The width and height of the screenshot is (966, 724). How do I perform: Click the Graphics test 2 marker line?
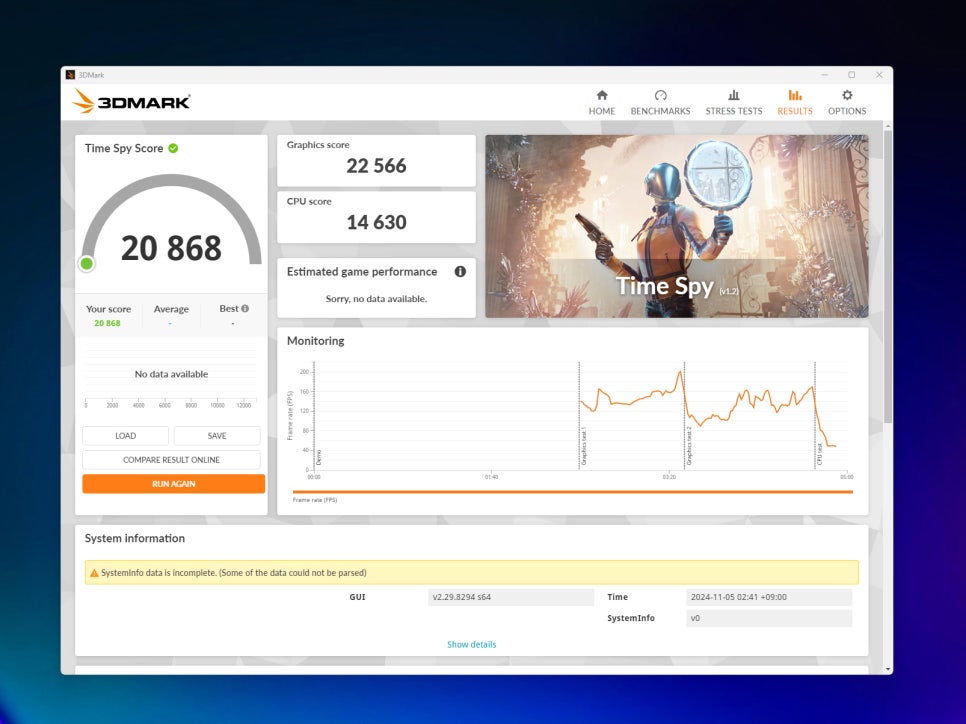tap(684, 415)
